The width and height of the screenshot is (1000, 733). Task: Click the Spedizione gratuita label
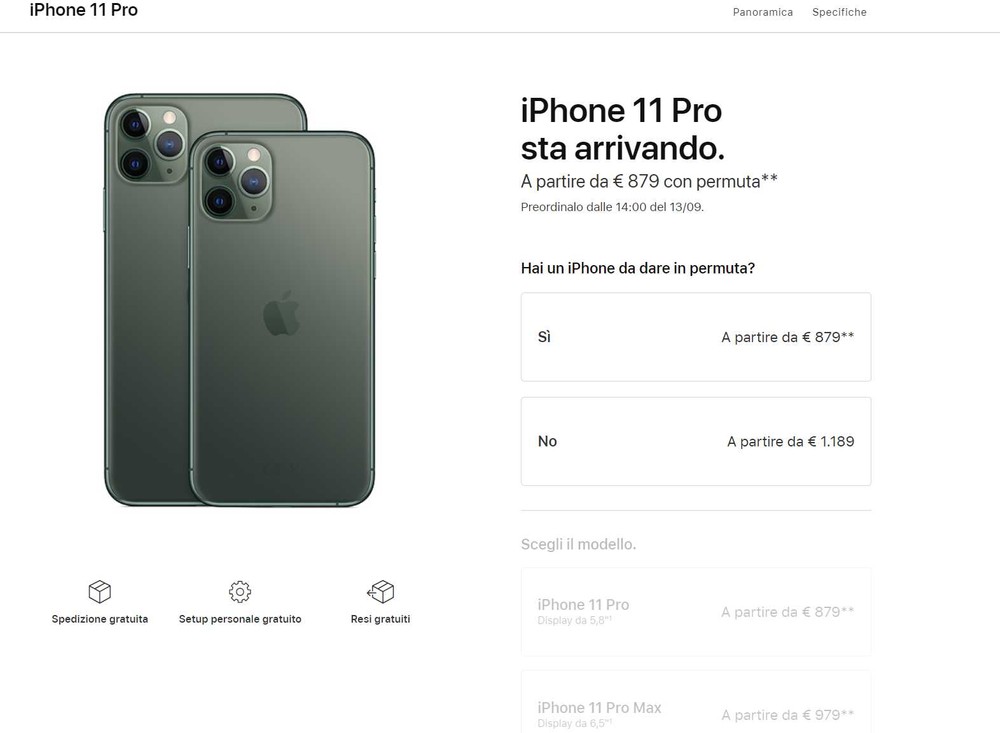(99, 619)
